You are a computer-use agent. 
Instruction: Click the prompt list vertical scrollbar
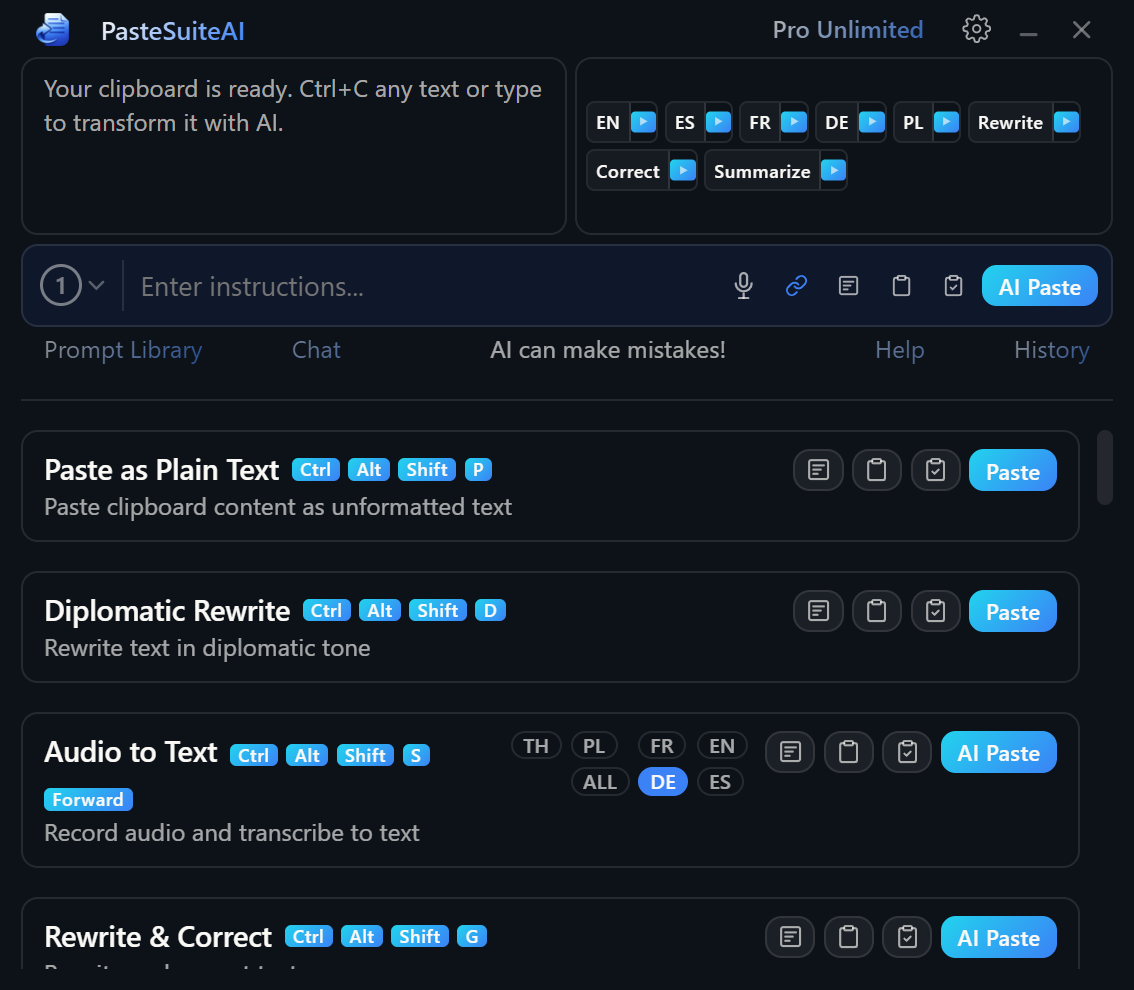[1104, 467]
